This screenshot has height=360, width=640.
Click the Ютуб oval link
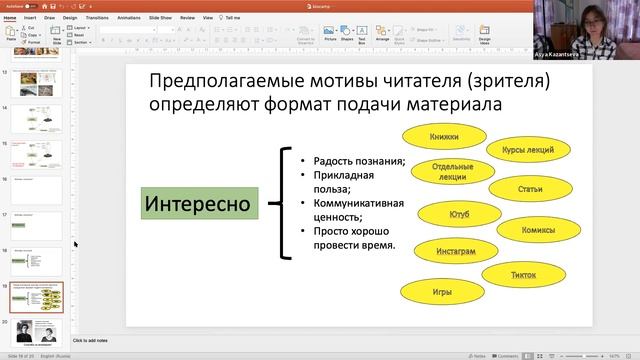click(459, 214)
